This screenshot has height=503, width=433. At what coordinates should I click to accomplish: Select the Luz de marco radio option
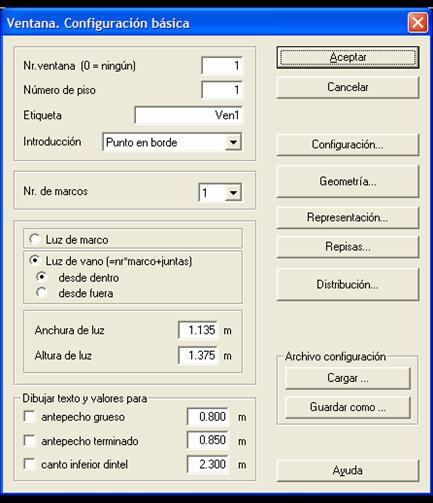35,239
